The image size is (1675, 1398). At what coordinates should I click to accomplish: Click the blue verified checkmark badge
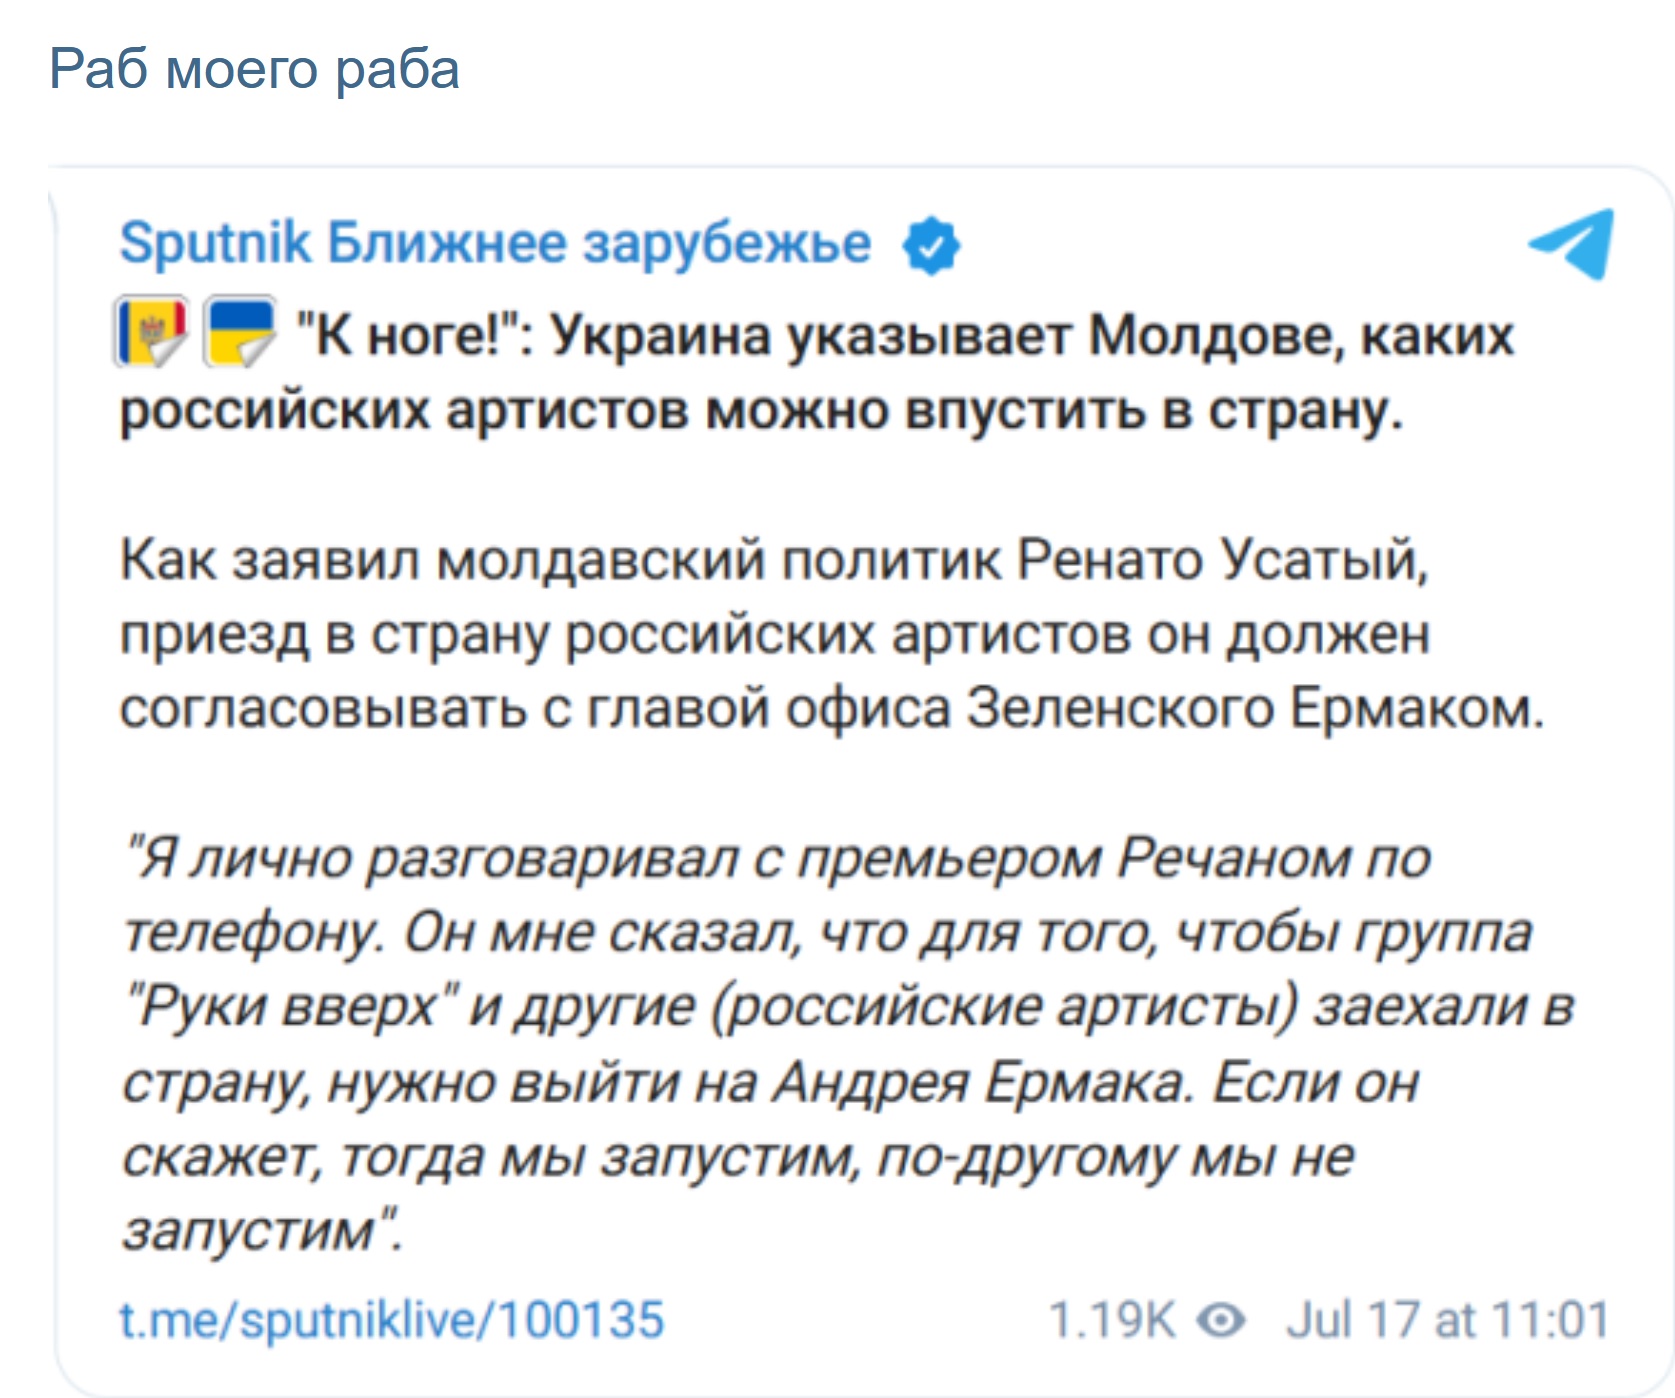(x=931, y=245)
